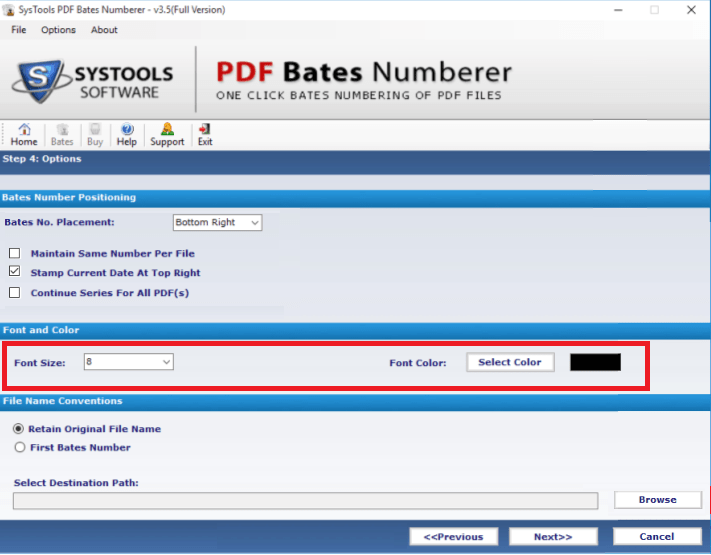Tick Continue Series For All PDF(s)
Image resolution: width=711 pixels, height=555 pixels.
click(x=15, y=292)
